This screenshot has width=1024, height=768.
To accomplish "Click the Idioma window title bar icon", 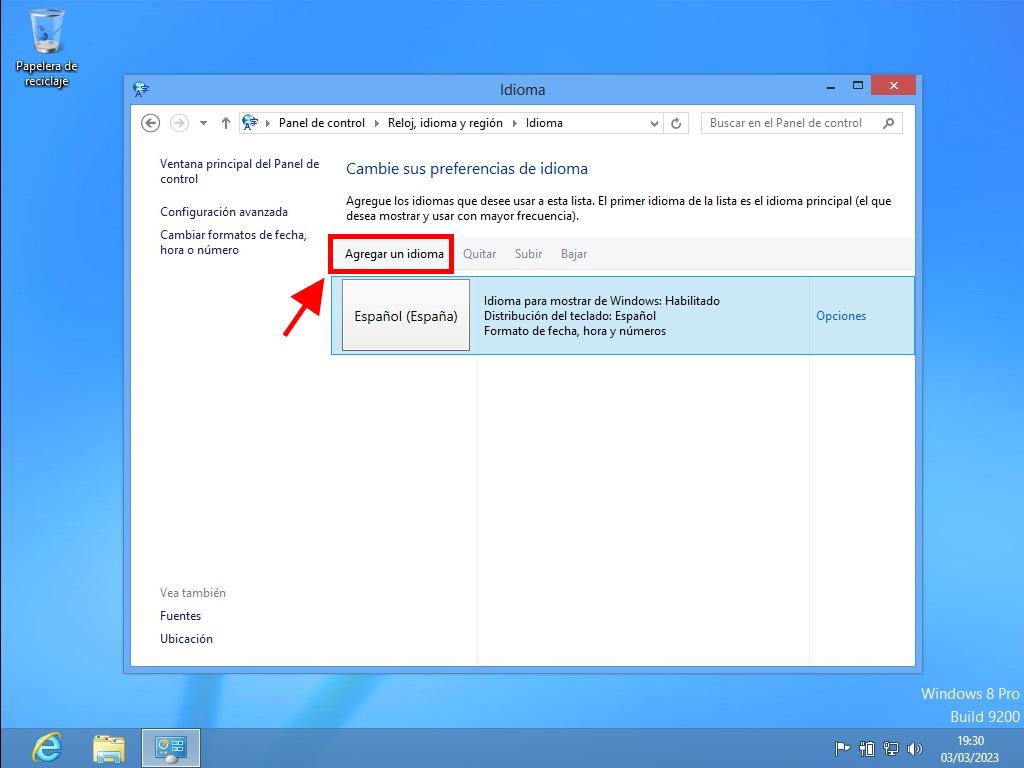I will pos(141,89).
